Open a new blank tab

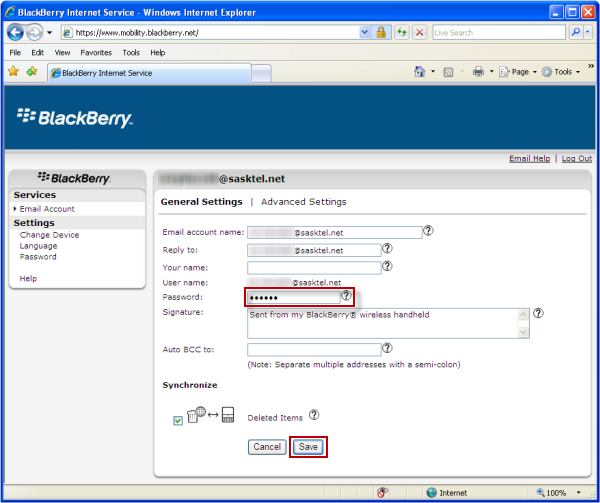tap(262, 73)
